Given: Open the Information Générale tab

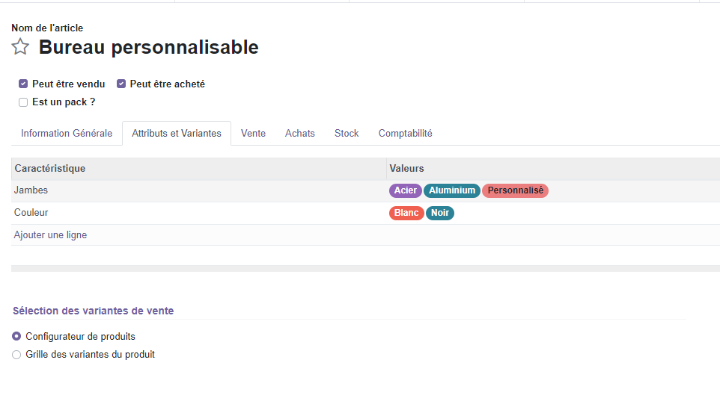Looking at the screenshot, I should [x=67, y=133].
